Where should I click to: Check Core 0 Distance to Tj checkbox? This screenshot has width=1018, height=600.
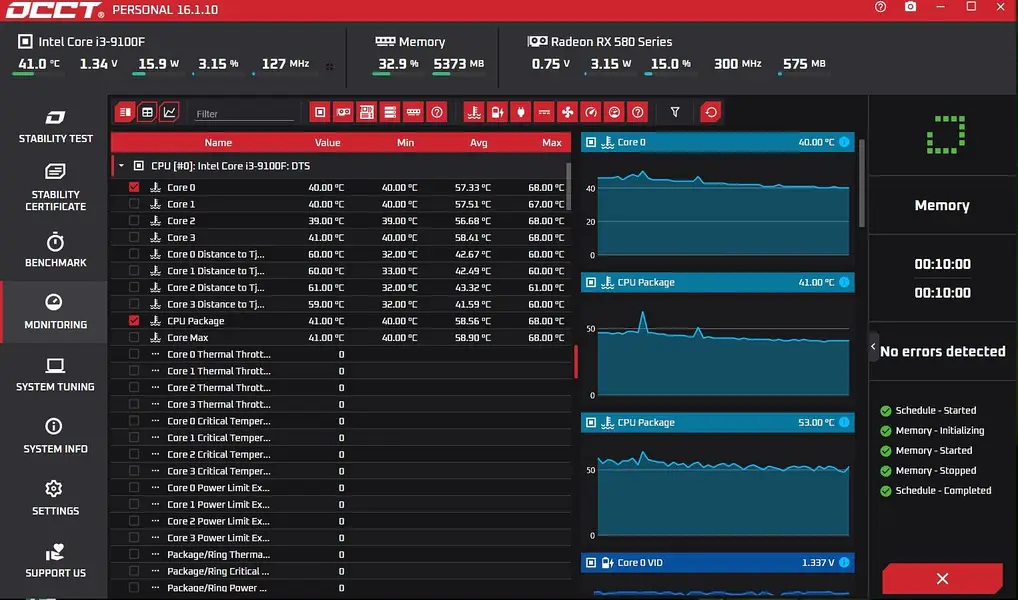click(134, 254)
